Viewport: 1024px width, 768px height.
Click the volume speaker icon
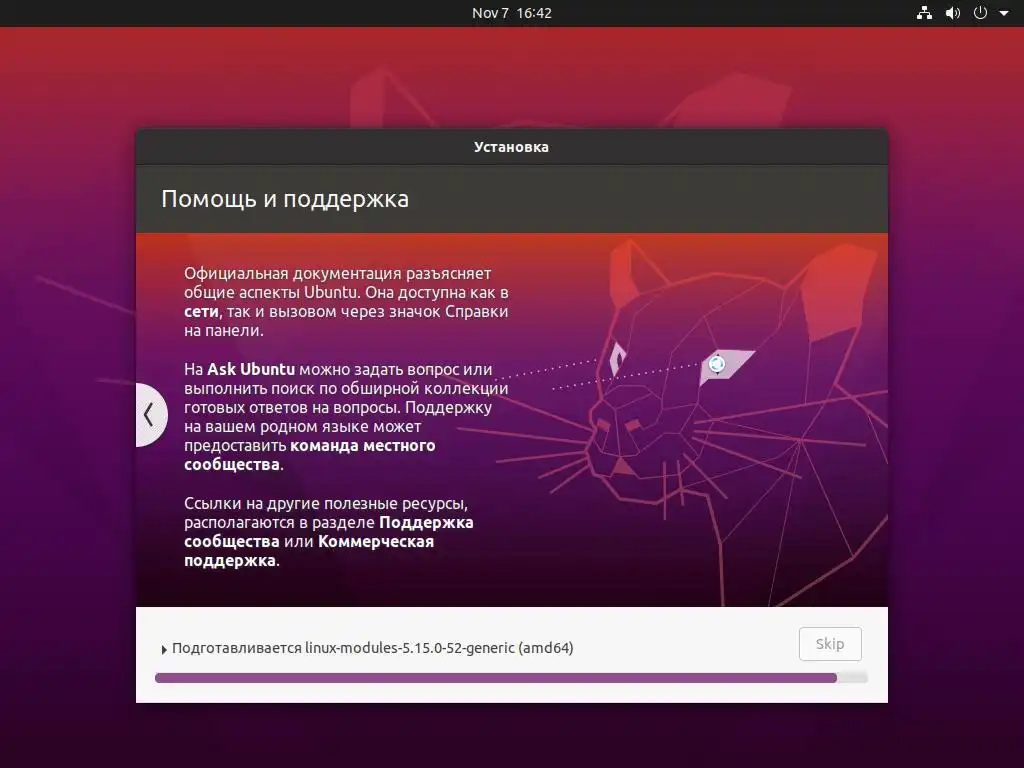coord(953,13)
